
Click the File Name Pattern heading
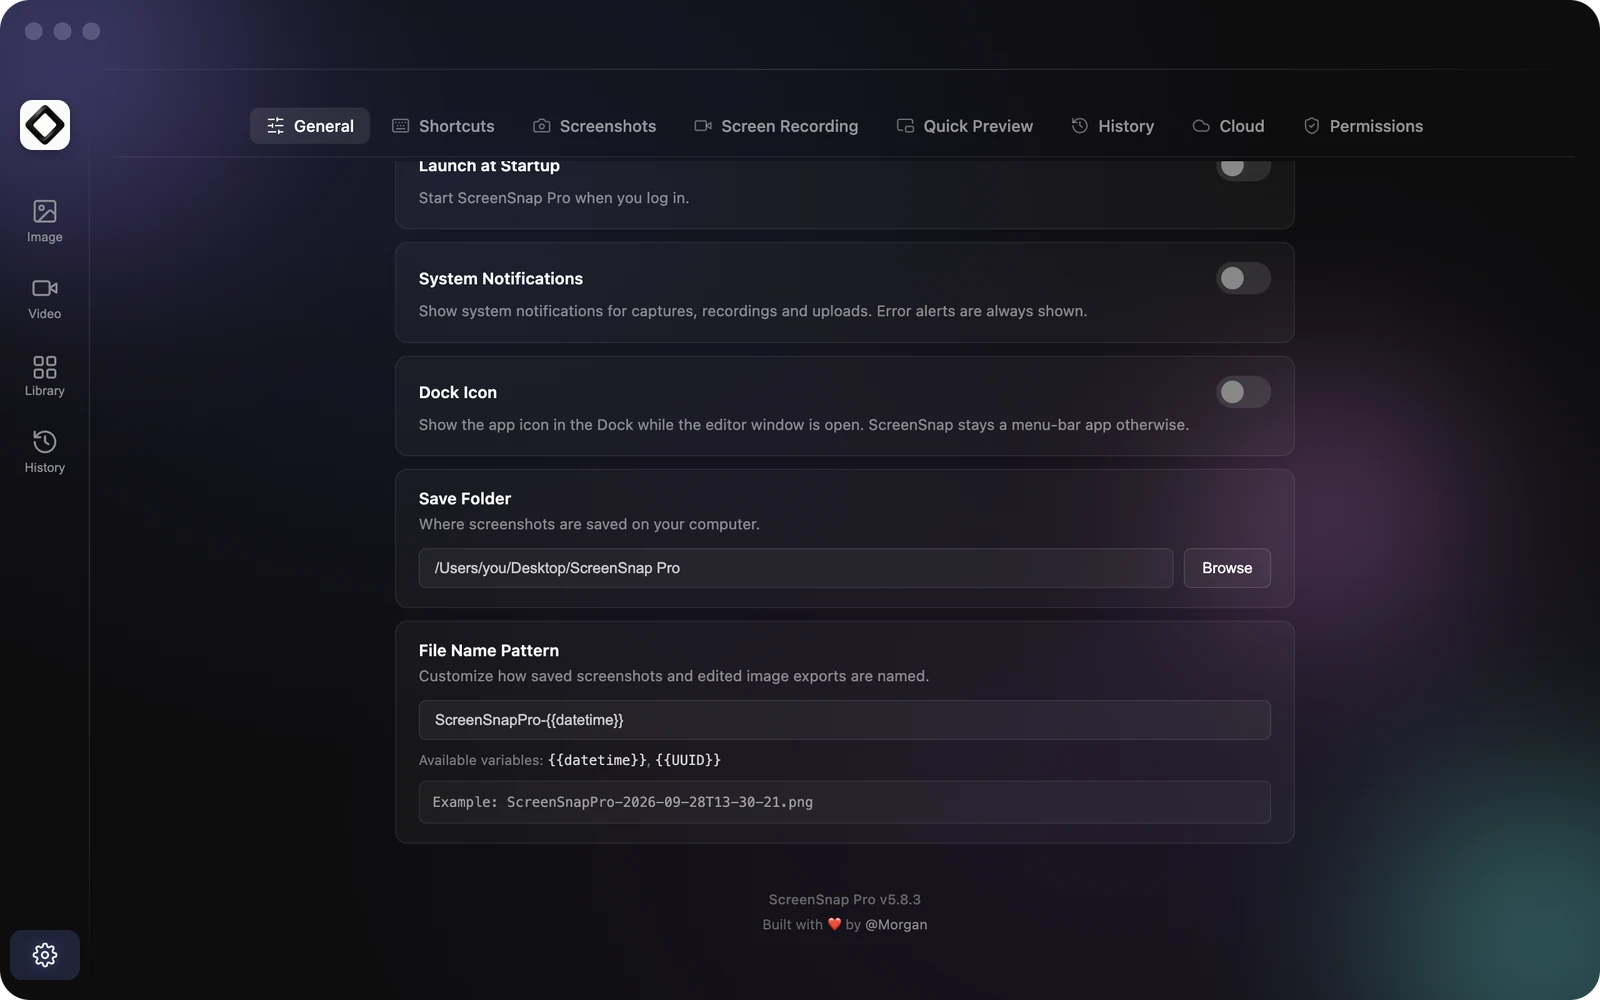pyautogui.click(x=489, y=650)
